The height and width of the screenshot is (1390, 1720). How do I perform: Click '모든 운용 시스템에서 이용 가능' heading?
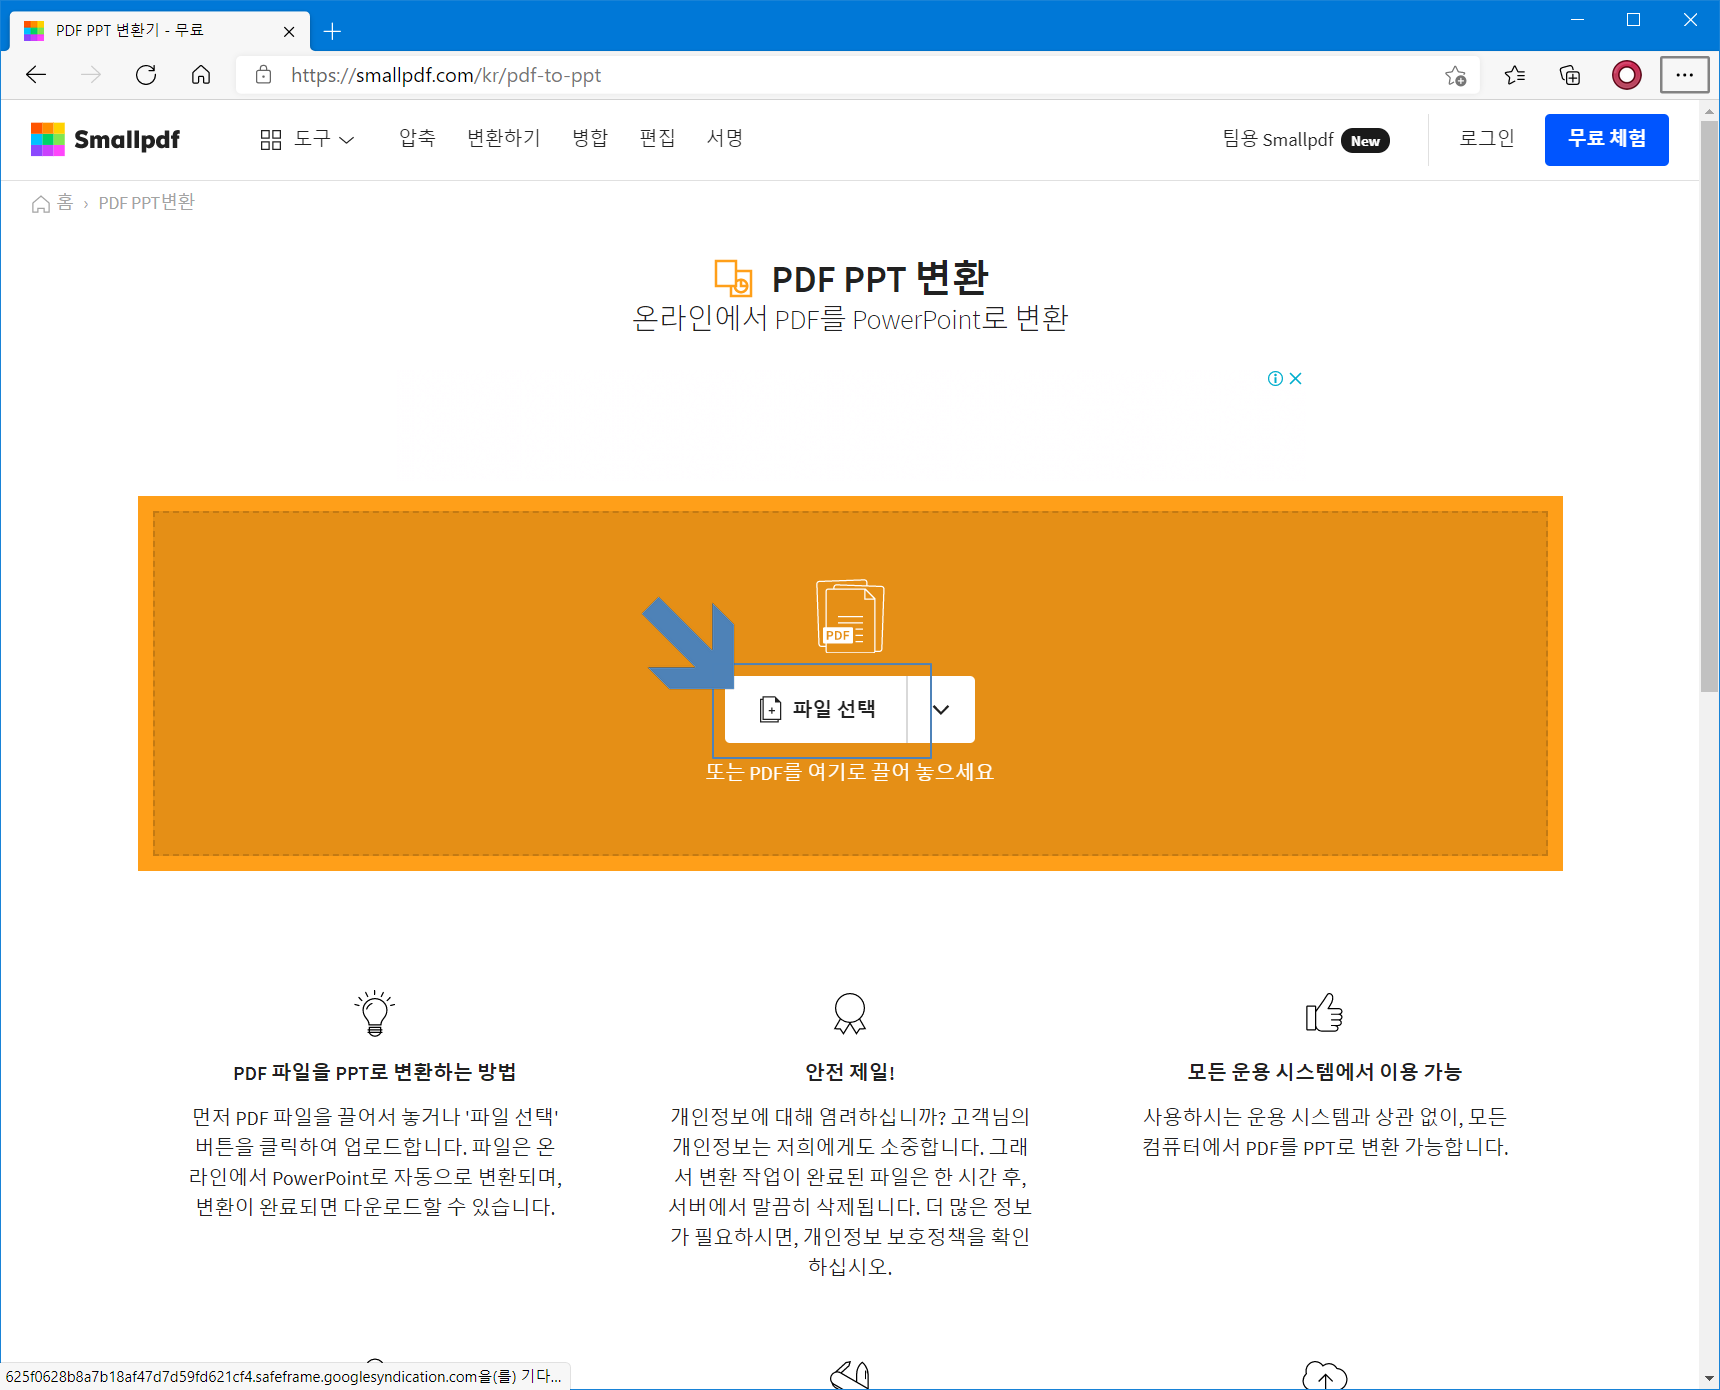coord(1324,1072)
